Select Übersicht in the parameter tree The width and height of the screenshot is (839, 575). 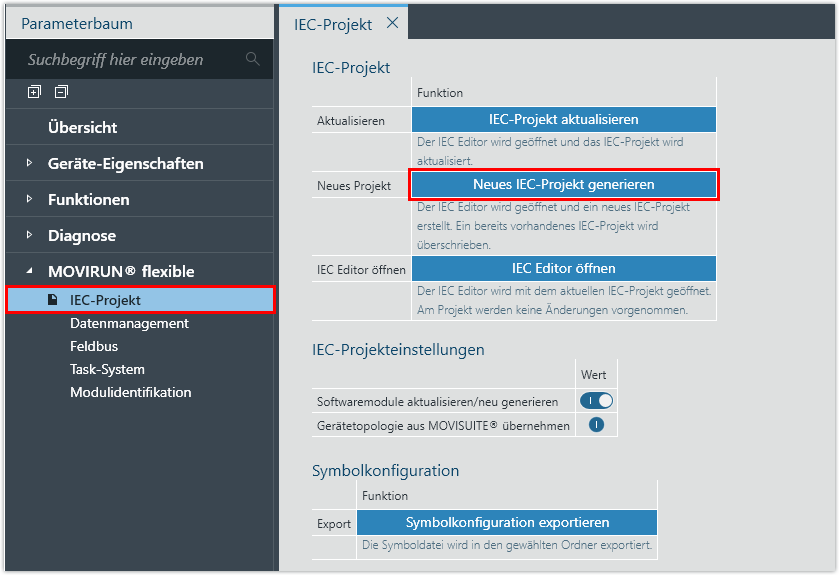click(x=82, y=128)
